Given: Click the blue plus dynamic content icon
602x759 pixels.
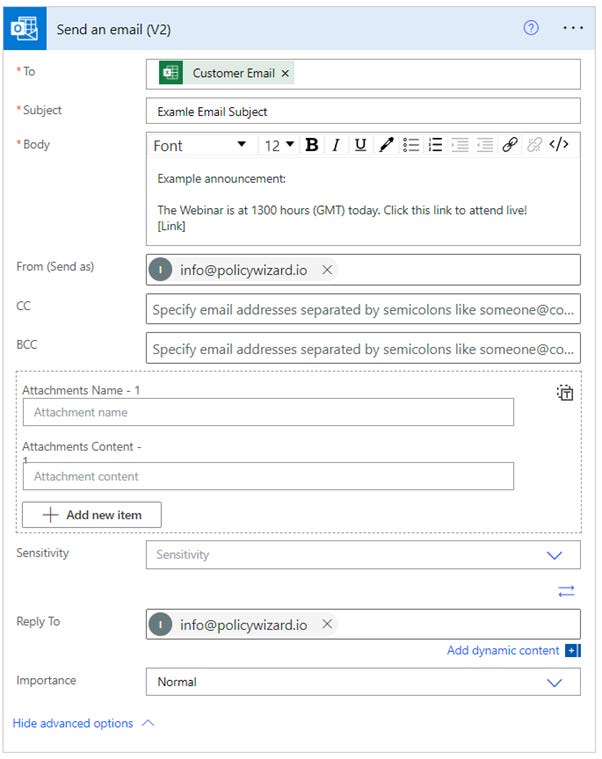Looking at the screenshot, I should (575, 652).
